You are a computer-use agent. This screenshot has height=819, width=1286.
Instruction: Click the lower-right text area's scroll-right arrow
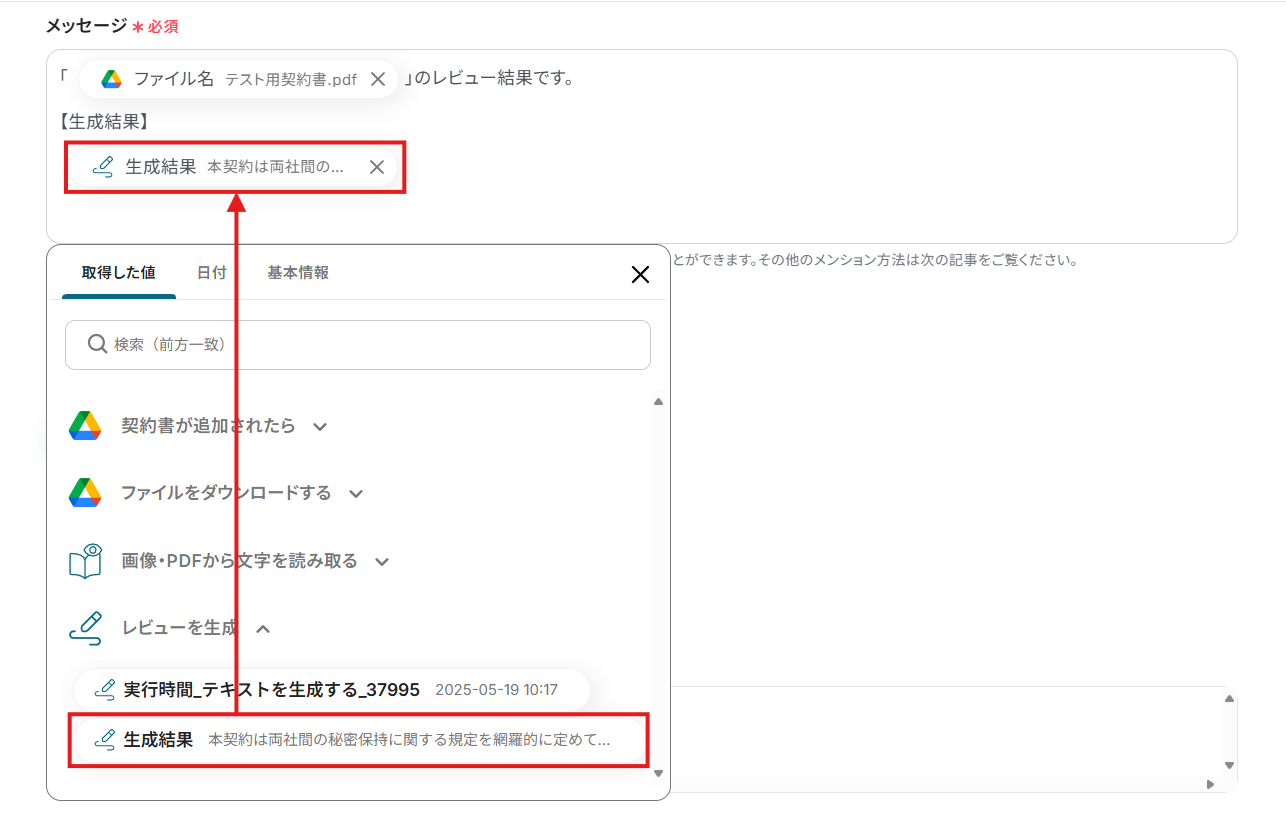click(x=1211, y=785)
